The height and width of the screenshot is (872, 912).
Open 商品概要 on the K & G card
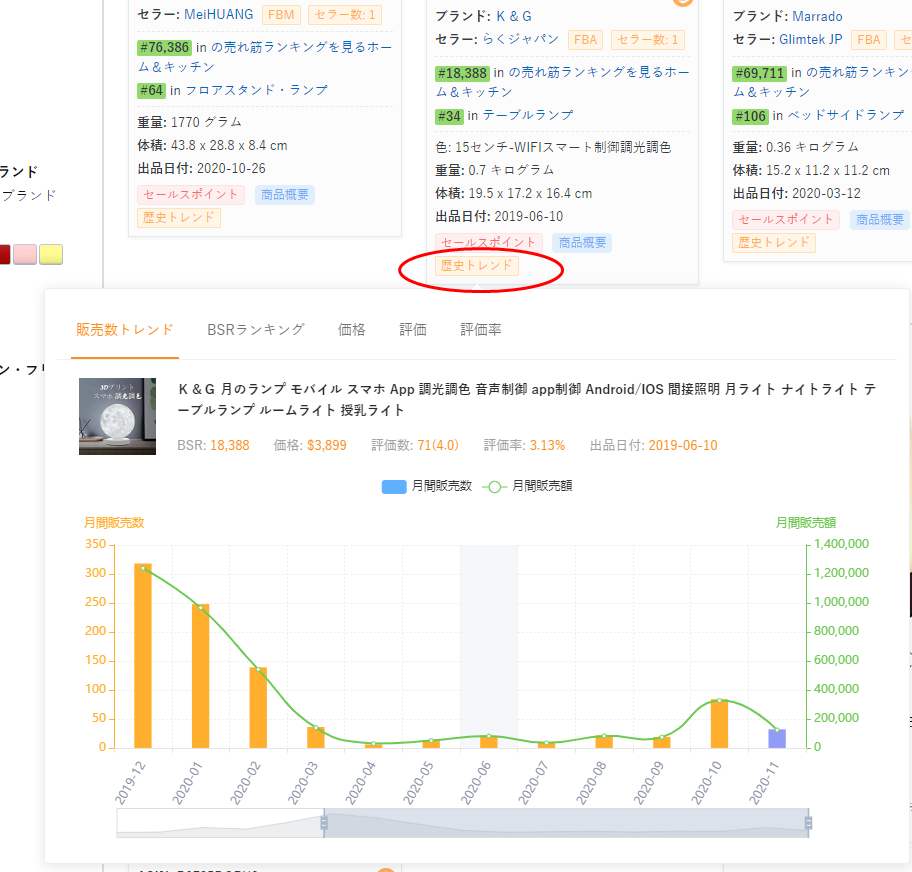581,243
